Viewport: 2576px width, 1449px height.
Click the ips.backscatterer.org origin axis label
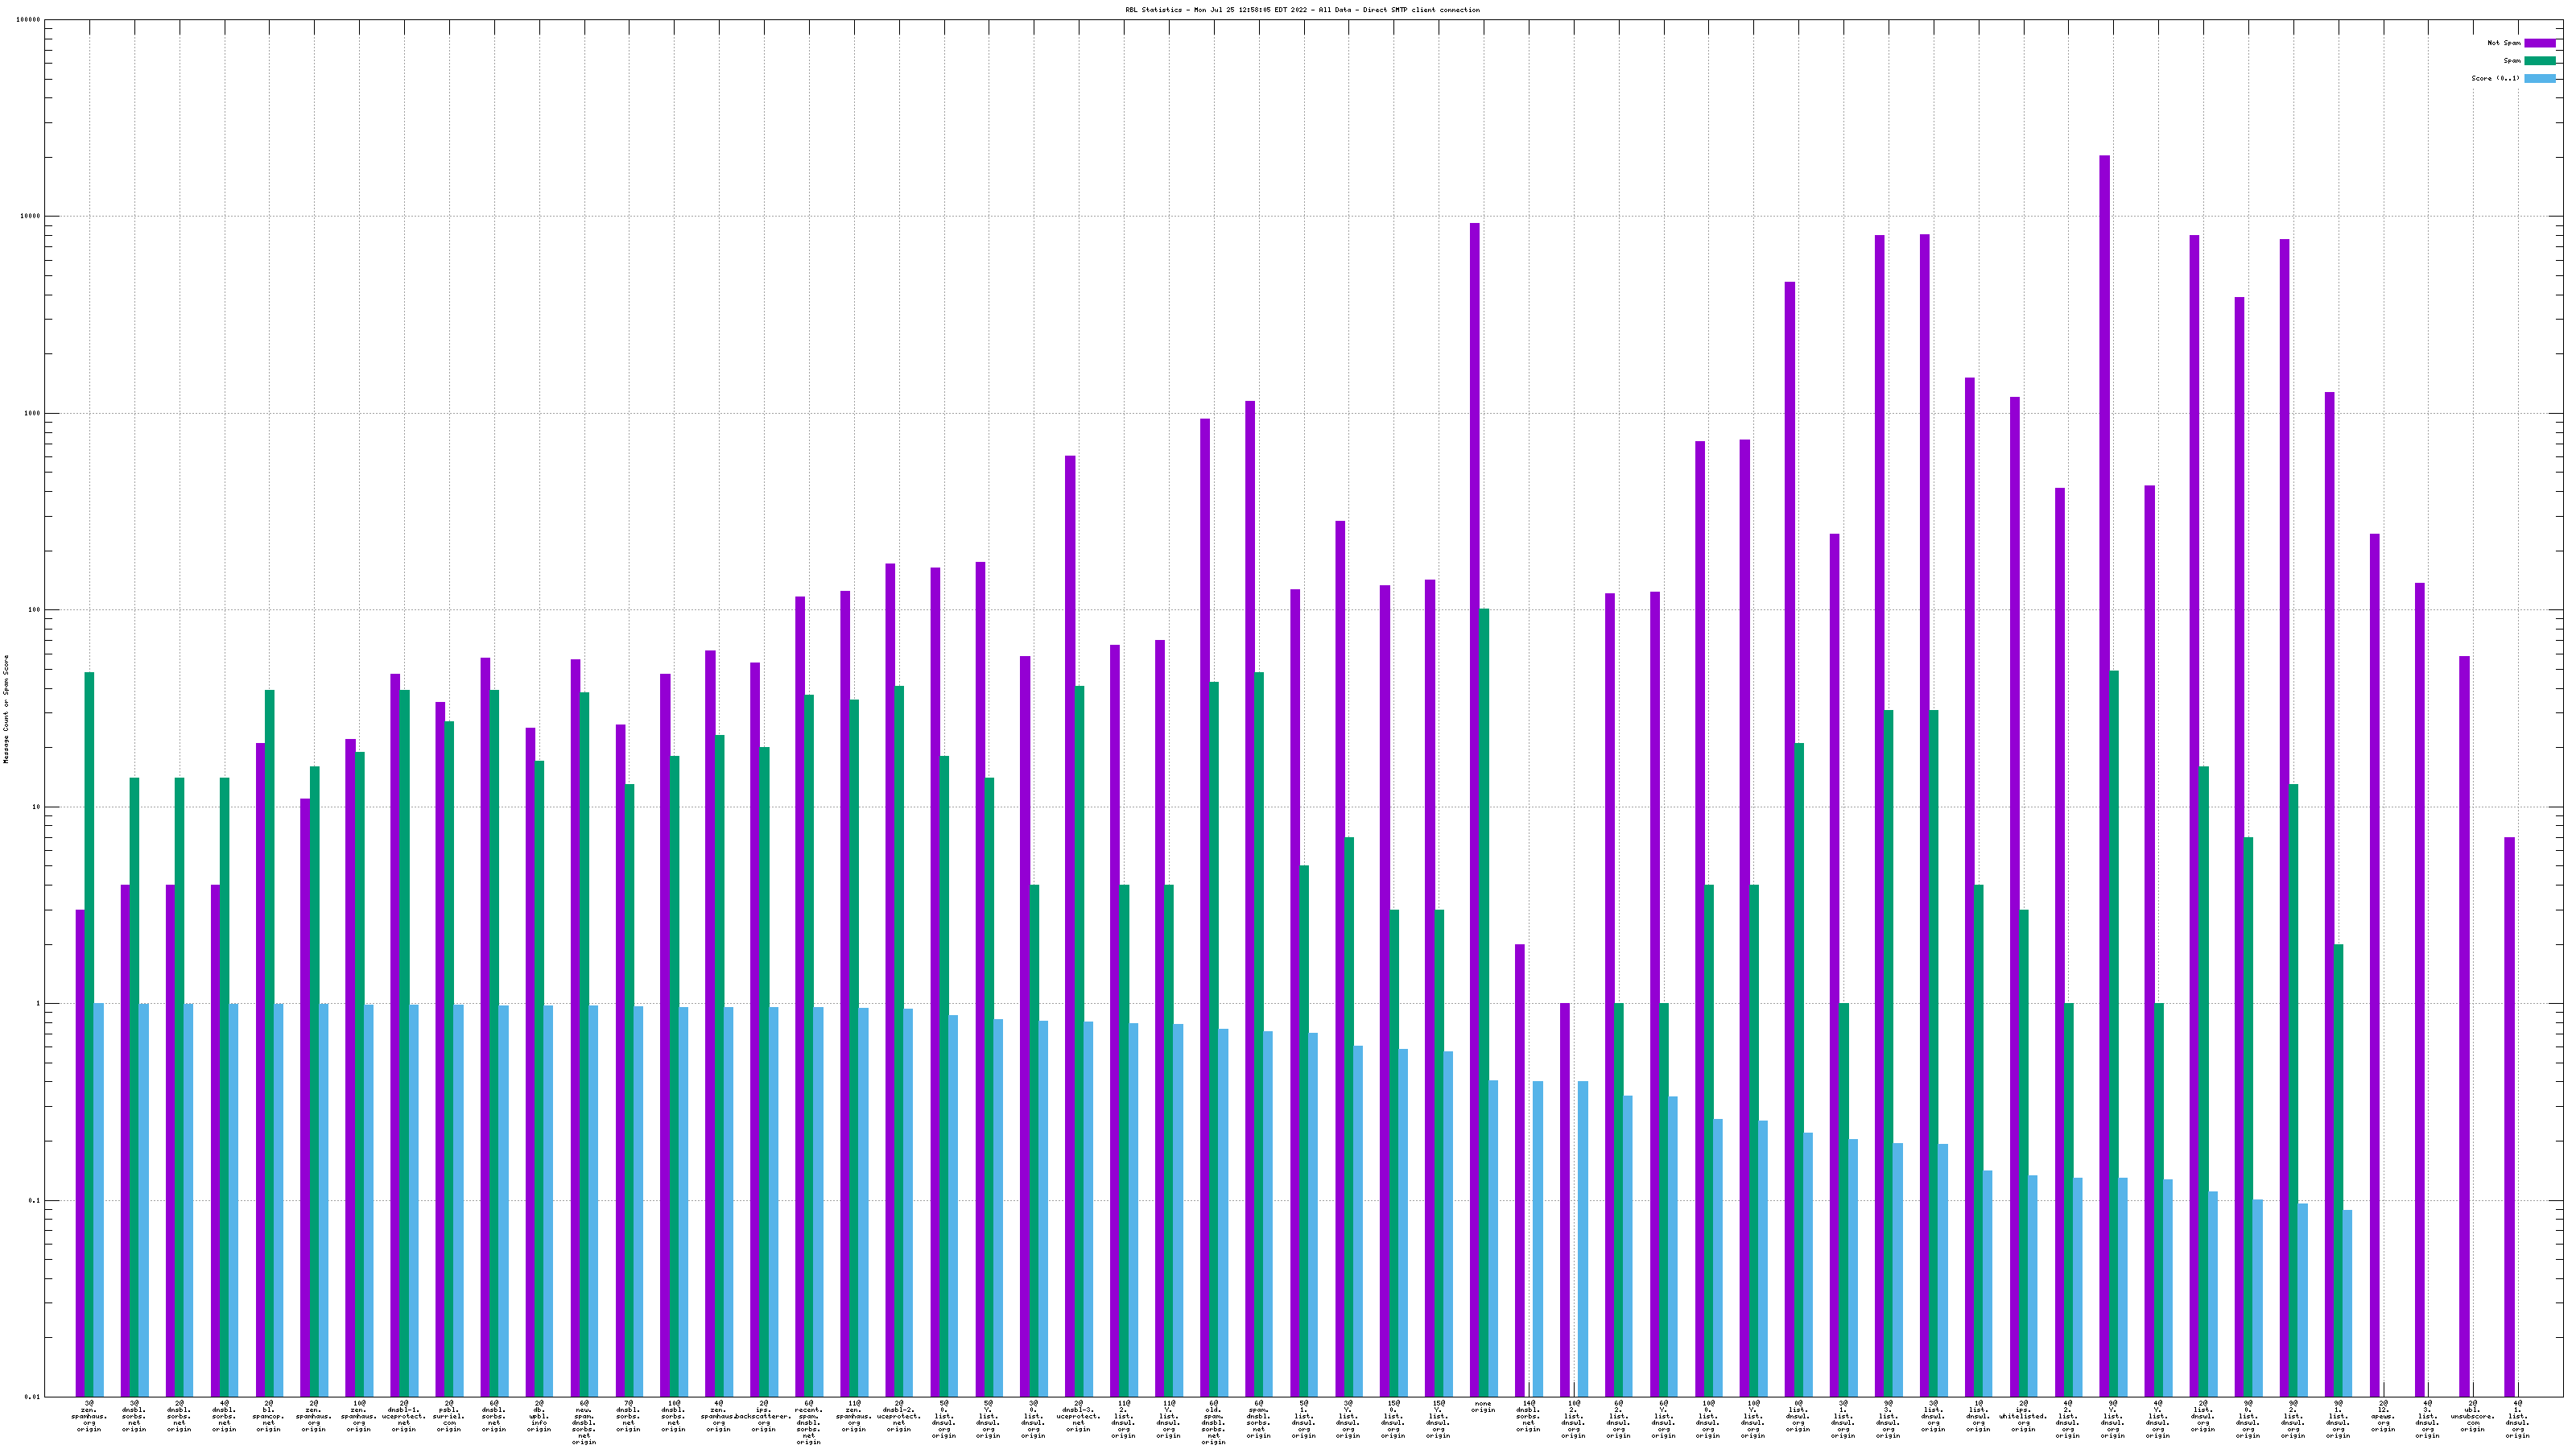point(763,1416)
